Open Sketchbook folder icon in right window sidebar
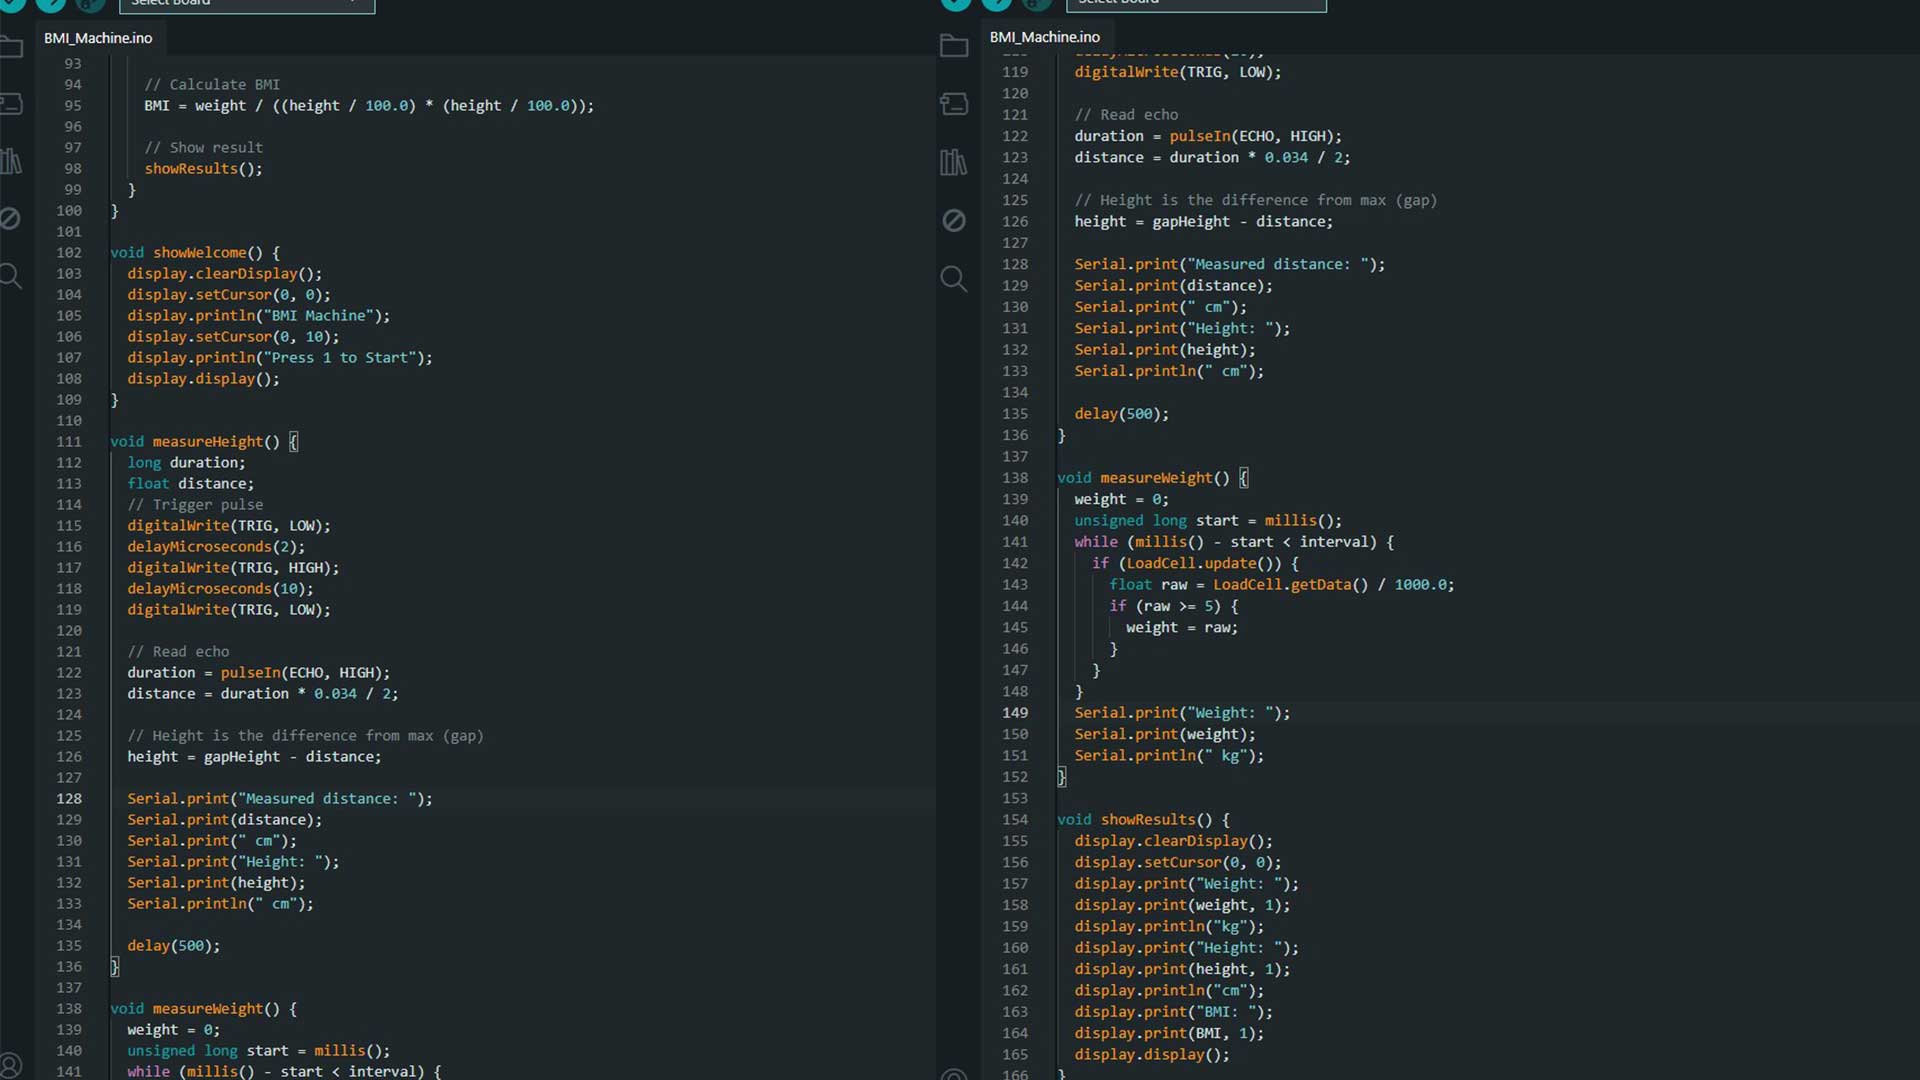1920x1080 pixels. coord(954,46)
